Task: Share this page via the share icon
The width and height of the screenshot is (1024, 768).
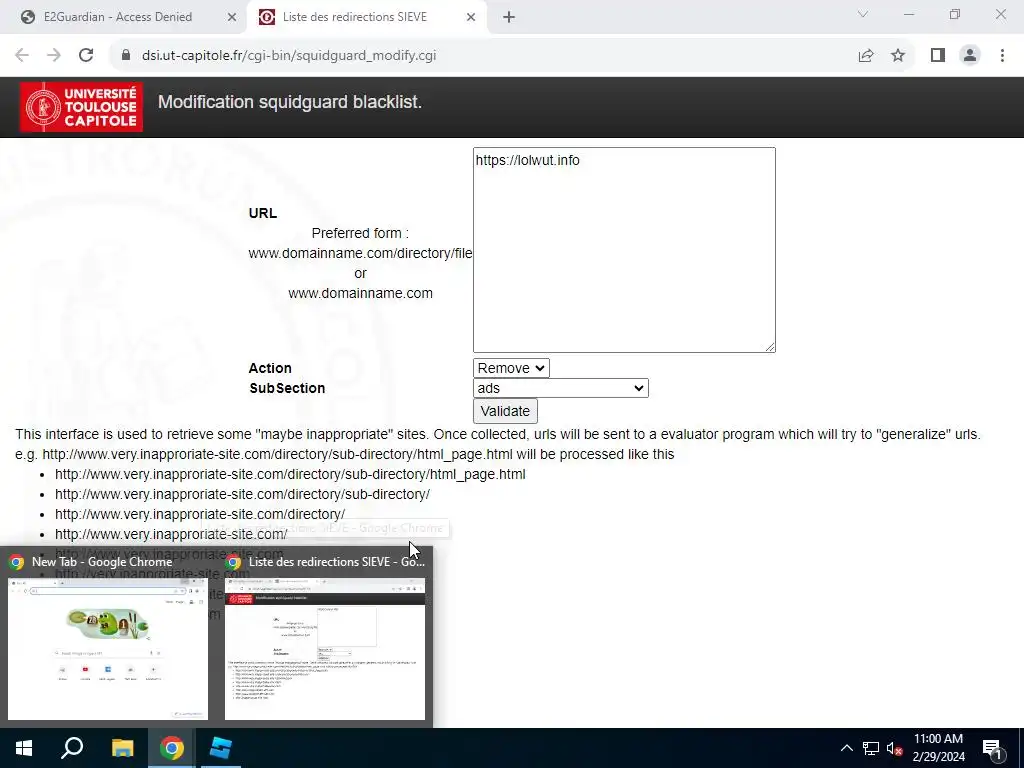Action: [x=866, y=56]
